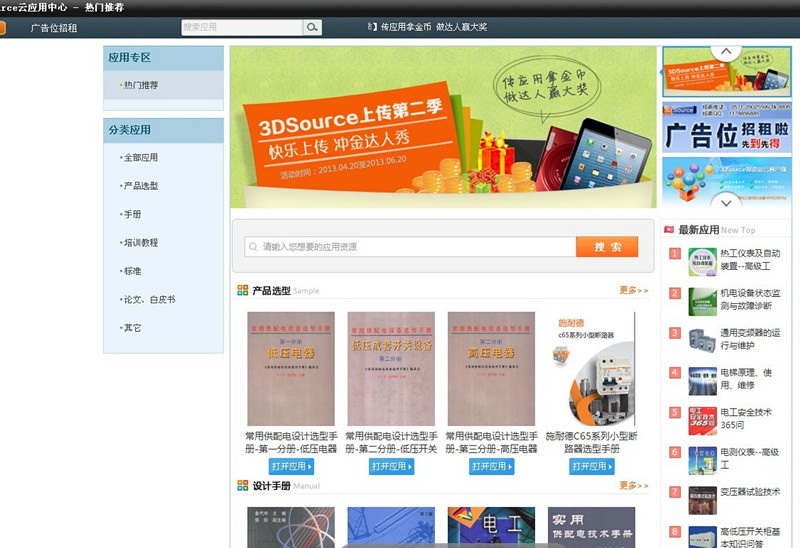Screen dimensions: 800x548
Task: Open 通用变频器的运行与维护 app icon
Action: pyautogui.click(x=702, y=341)
